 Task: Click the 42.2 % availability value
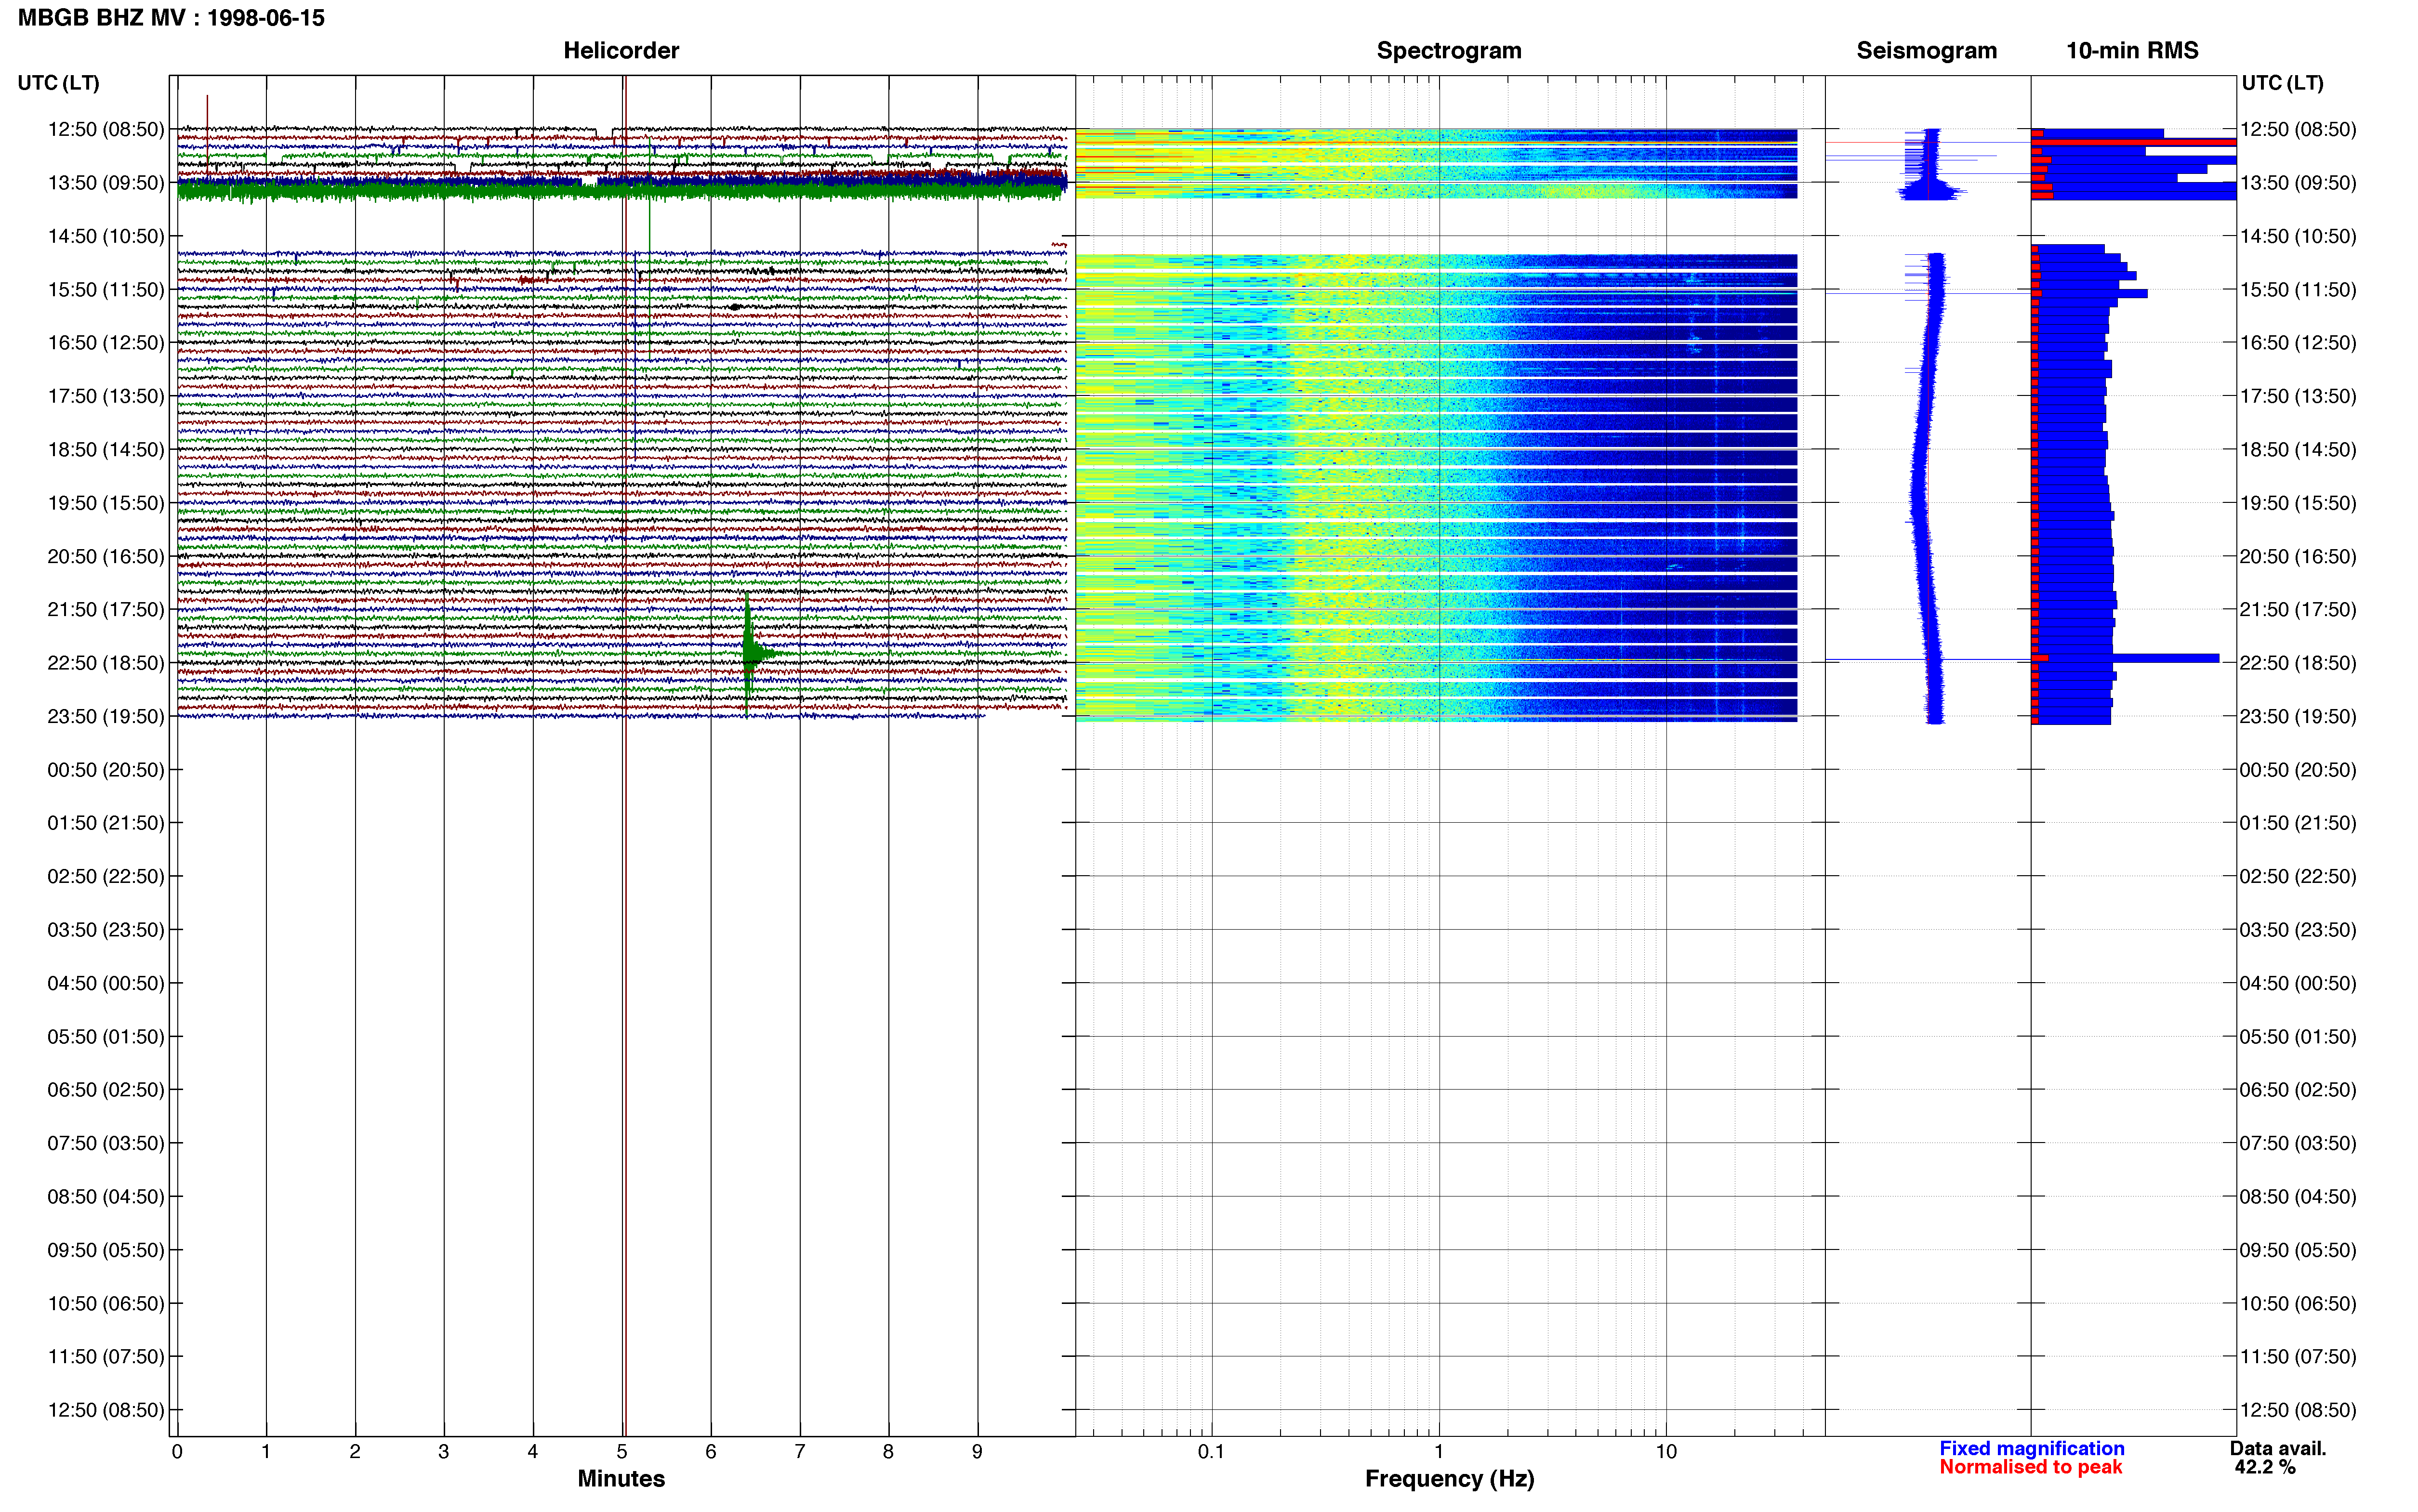pos(2265,1467)
